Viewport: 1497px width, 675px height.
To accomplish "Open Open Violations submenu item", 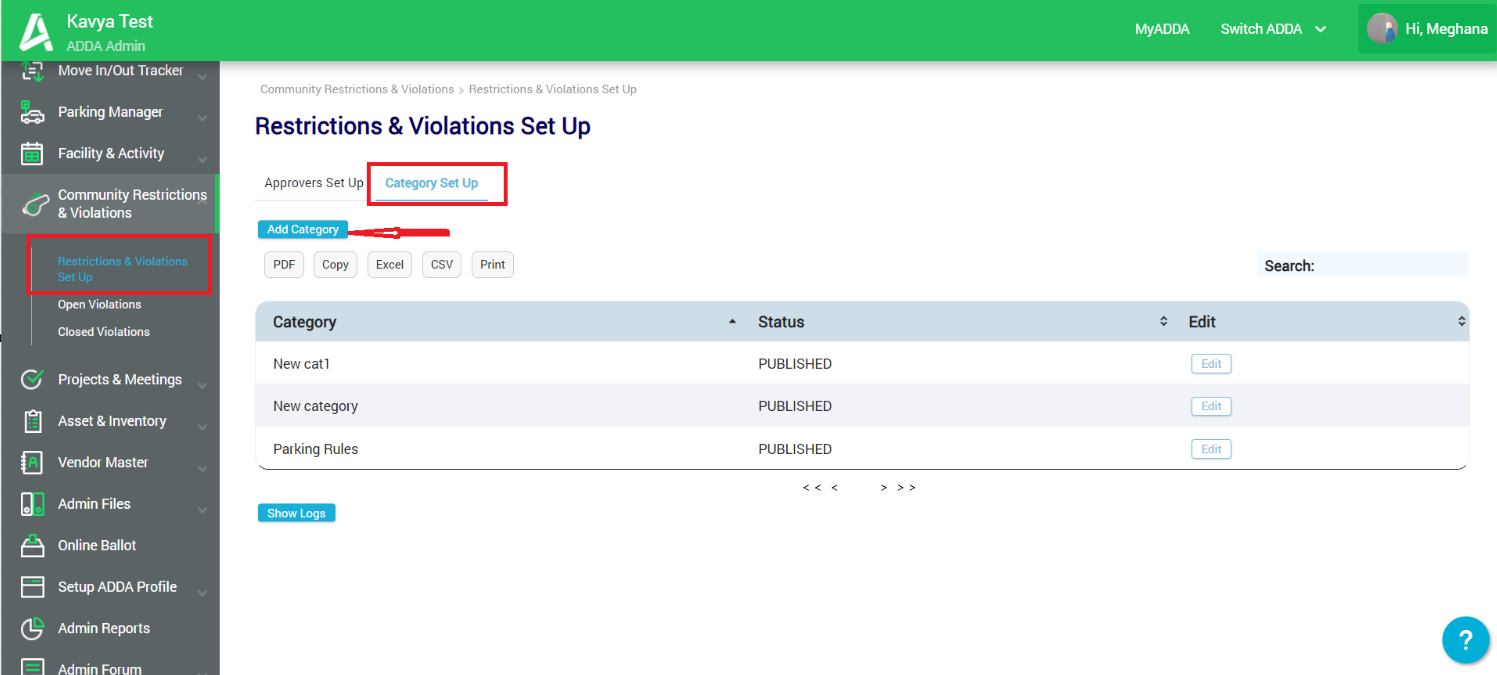I will click(99, 304).
